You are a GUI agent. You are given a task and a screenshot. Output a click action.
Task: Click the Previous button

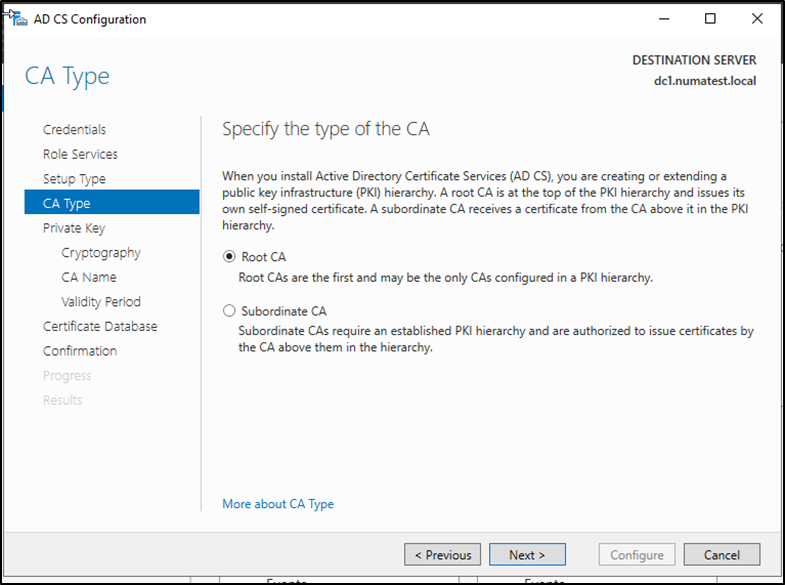click(443, 555)
